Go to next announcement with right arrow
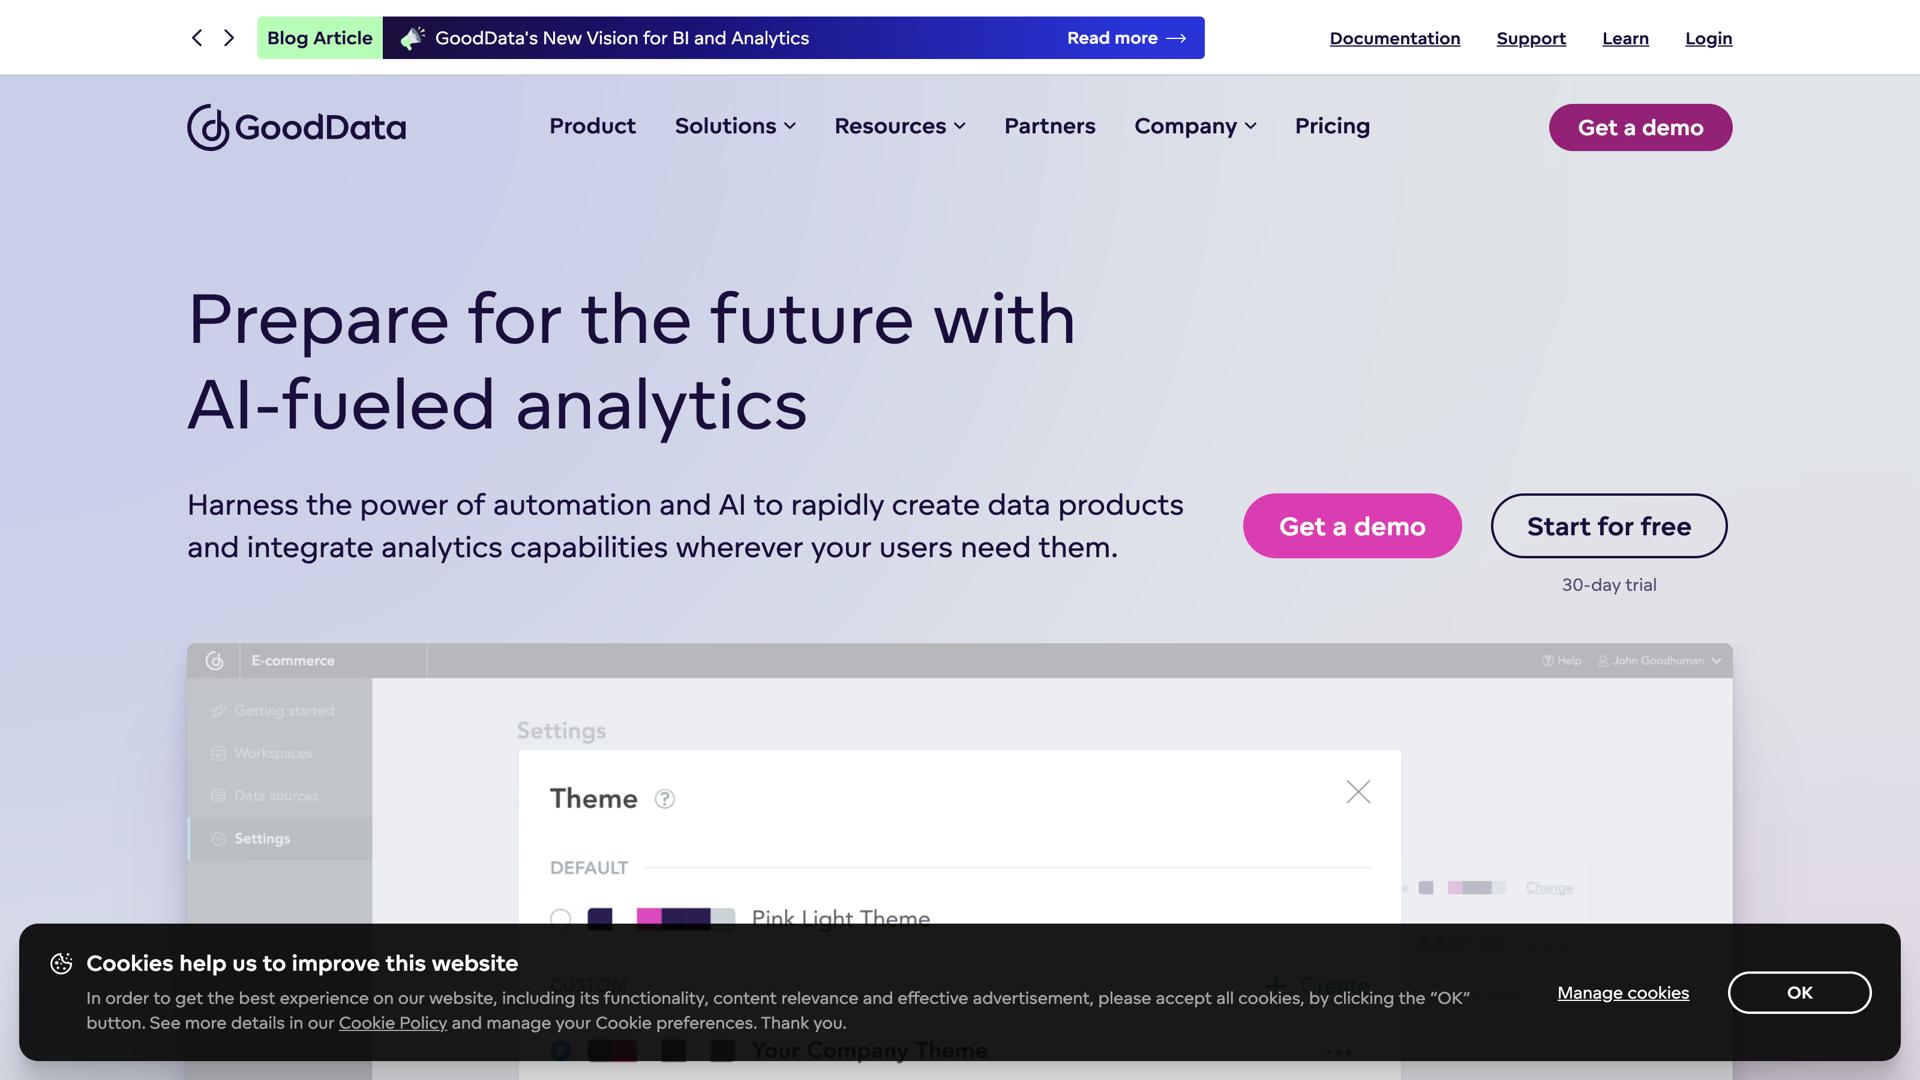The width and height of the screenshot is (1920, 1080). click(229, 38)
